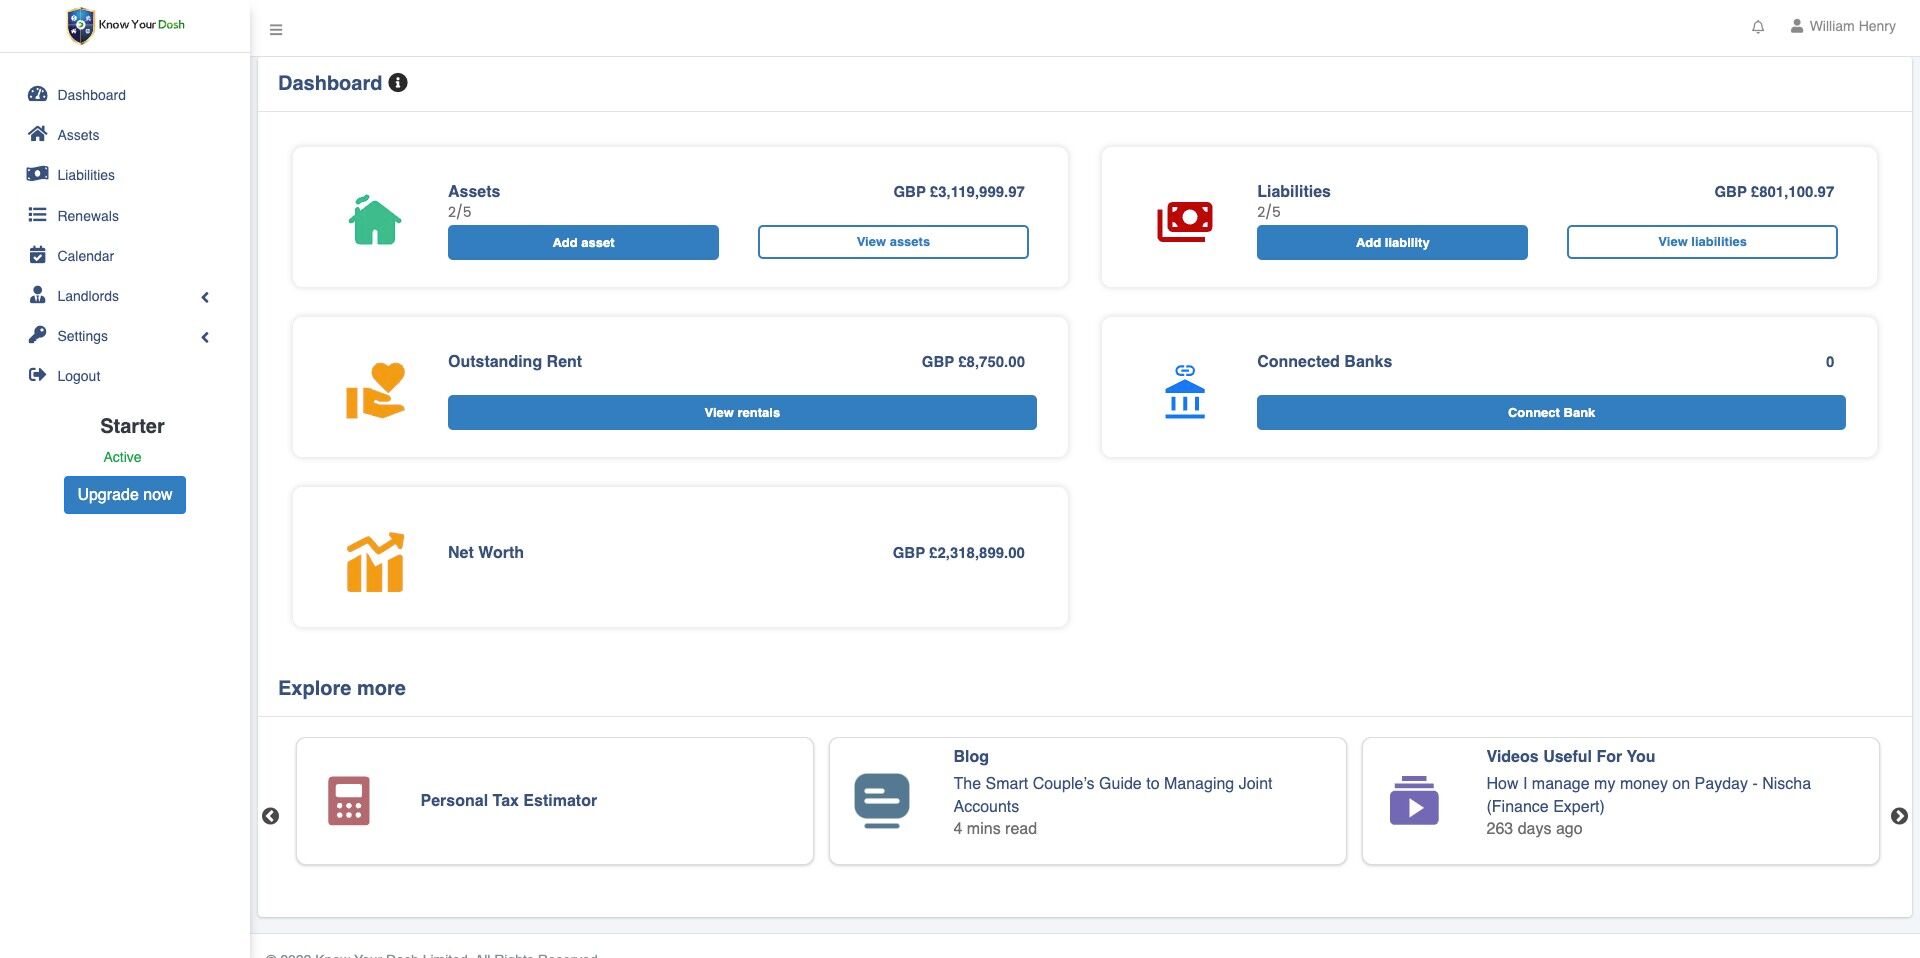Click the Upgrade now button
This screenshot has height=958, width=1920.
coord(125,495)
